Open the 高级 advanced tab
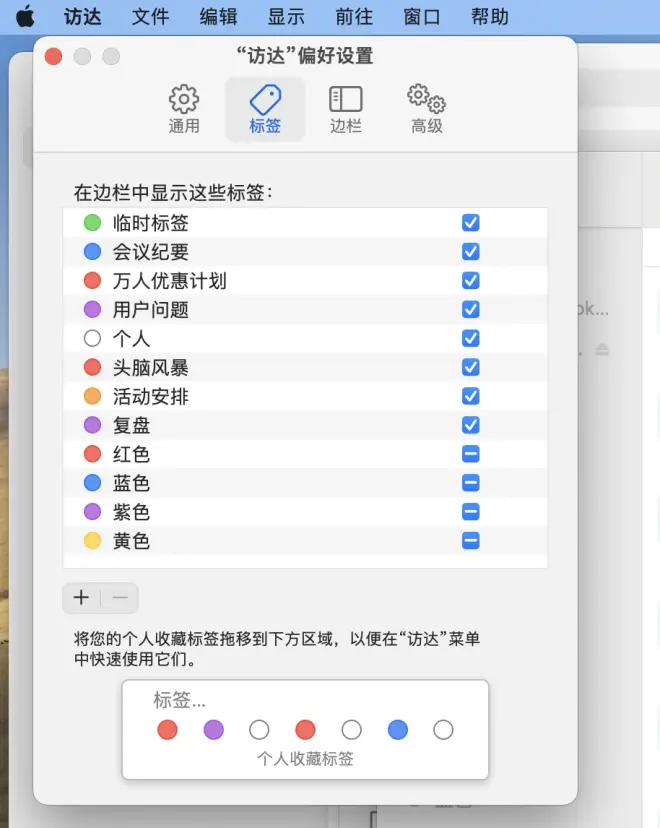The width and height of the screenshot is (660, 828). tap(427, 109)
